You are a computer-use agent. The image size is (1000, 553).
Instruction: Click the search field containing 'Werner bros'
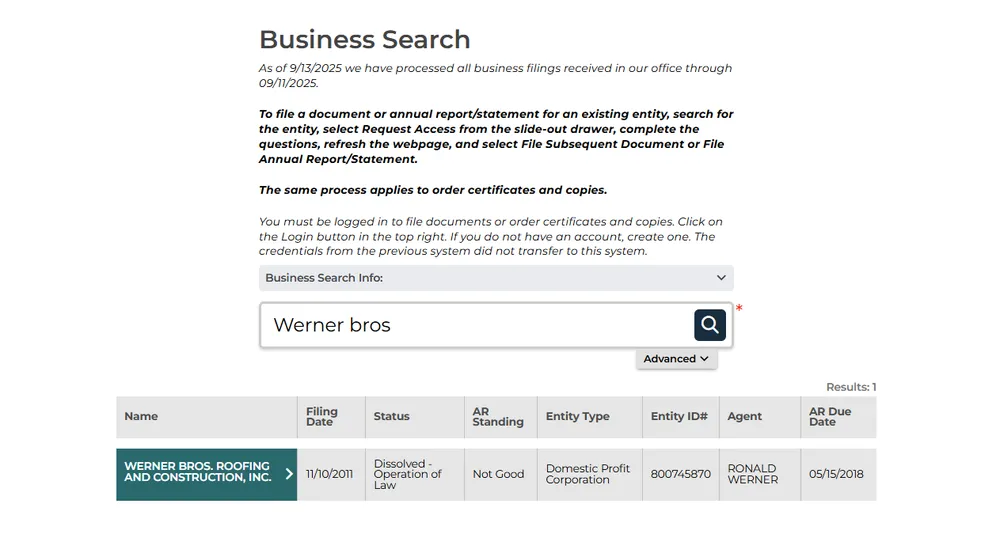point(475,326)
